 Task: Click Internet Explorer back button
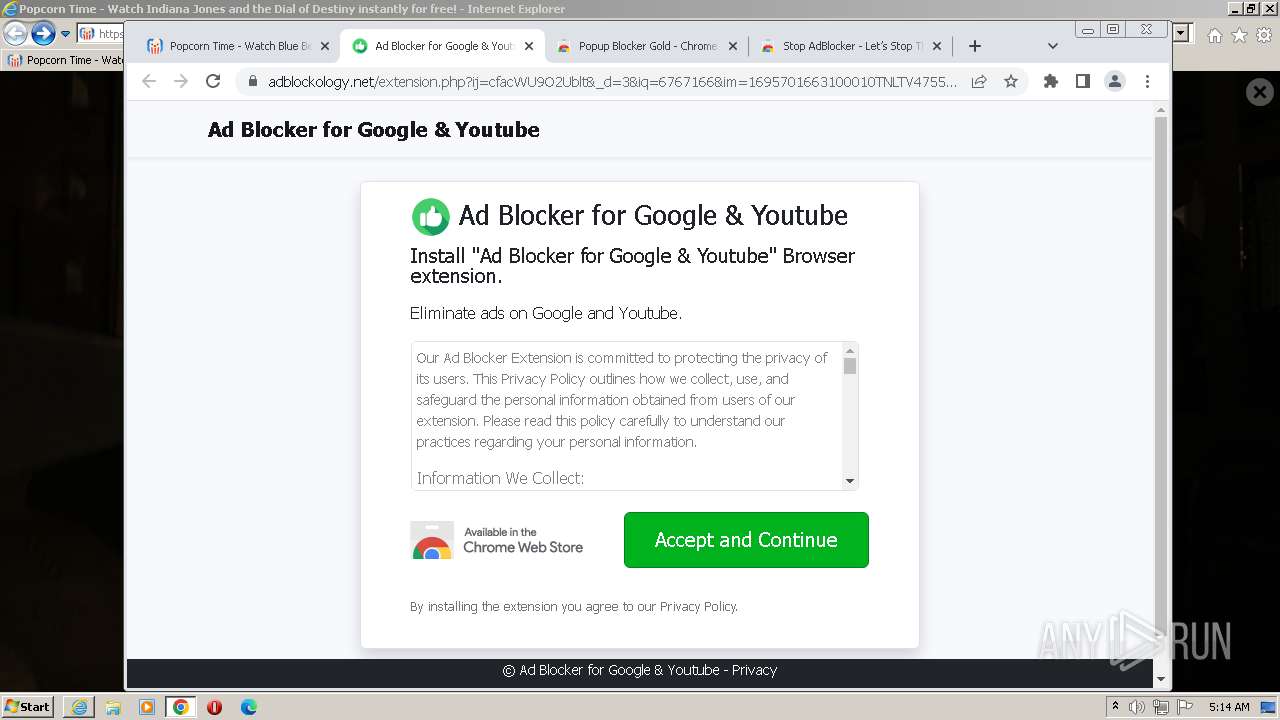[x=15, y=33]
